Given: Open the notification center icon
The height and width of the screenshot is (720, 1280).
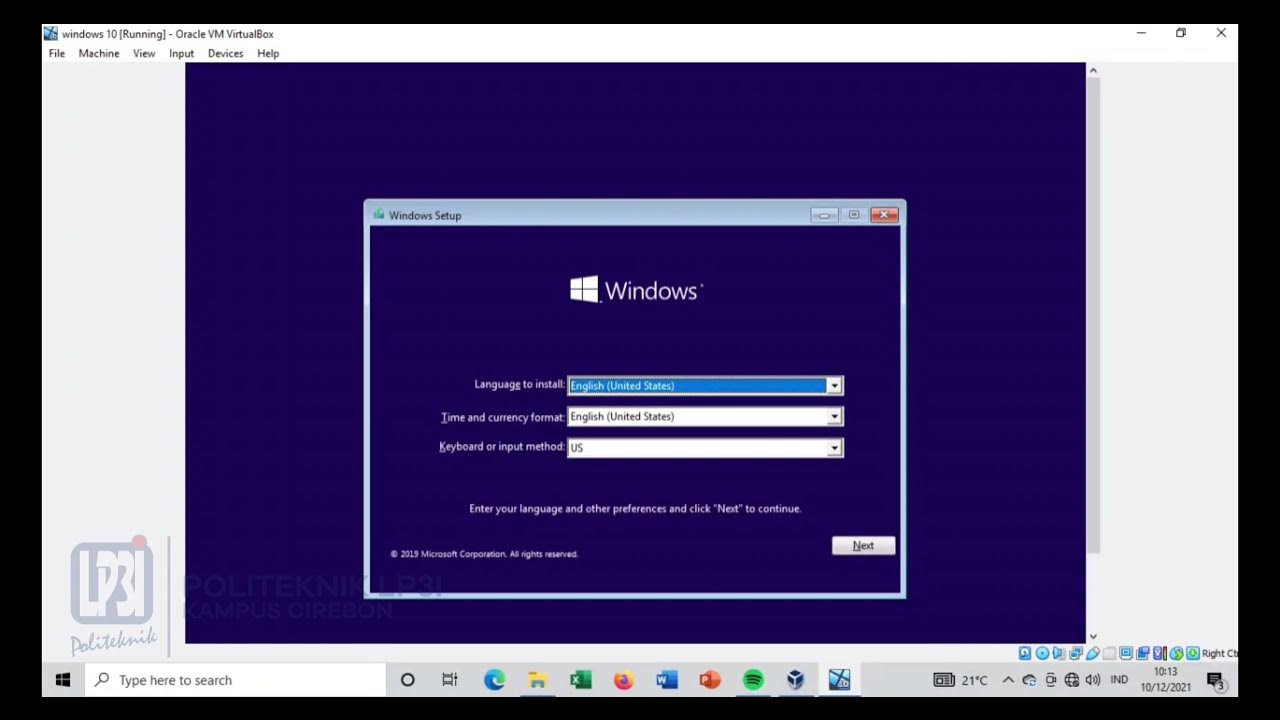Looking at the screenshot, I should point(1216,681).
